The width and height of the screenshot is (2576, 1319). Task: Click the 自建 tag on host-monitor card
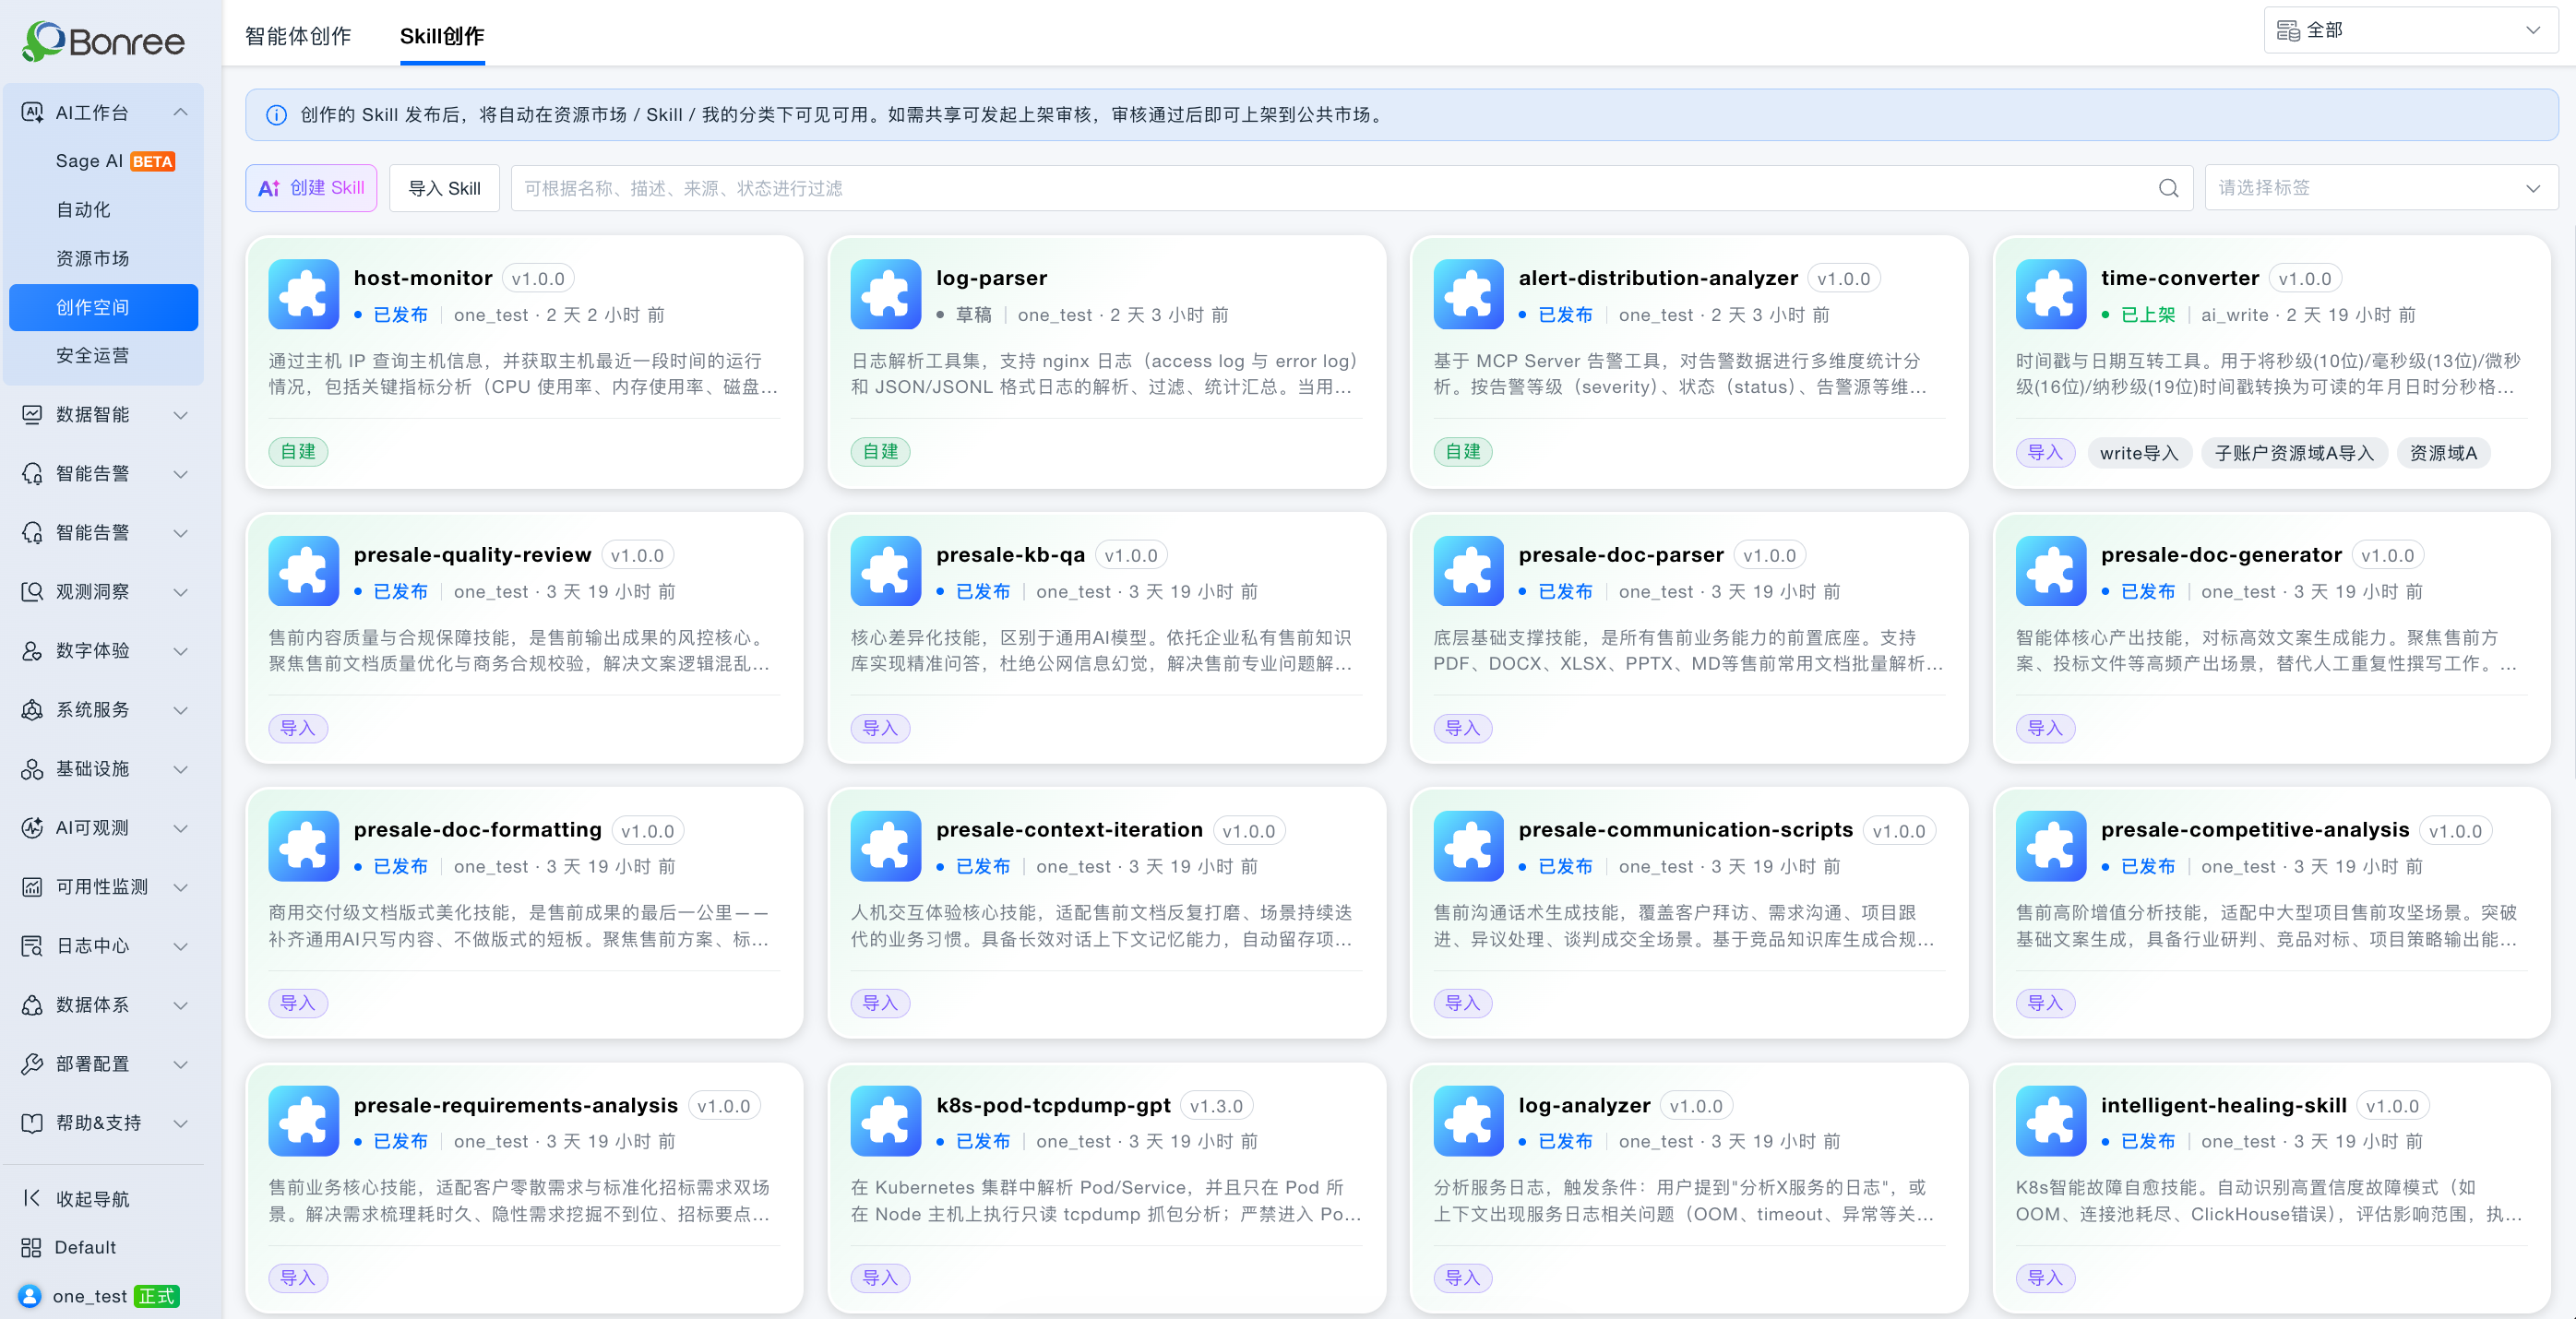coord(298,452)
